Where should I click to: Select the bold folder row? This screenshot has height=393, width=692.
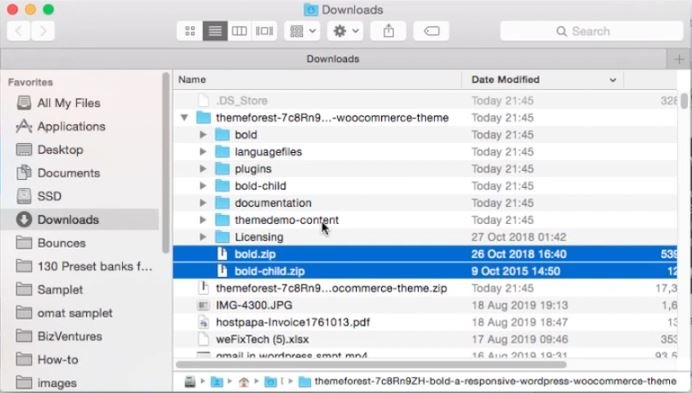point(425,135)
